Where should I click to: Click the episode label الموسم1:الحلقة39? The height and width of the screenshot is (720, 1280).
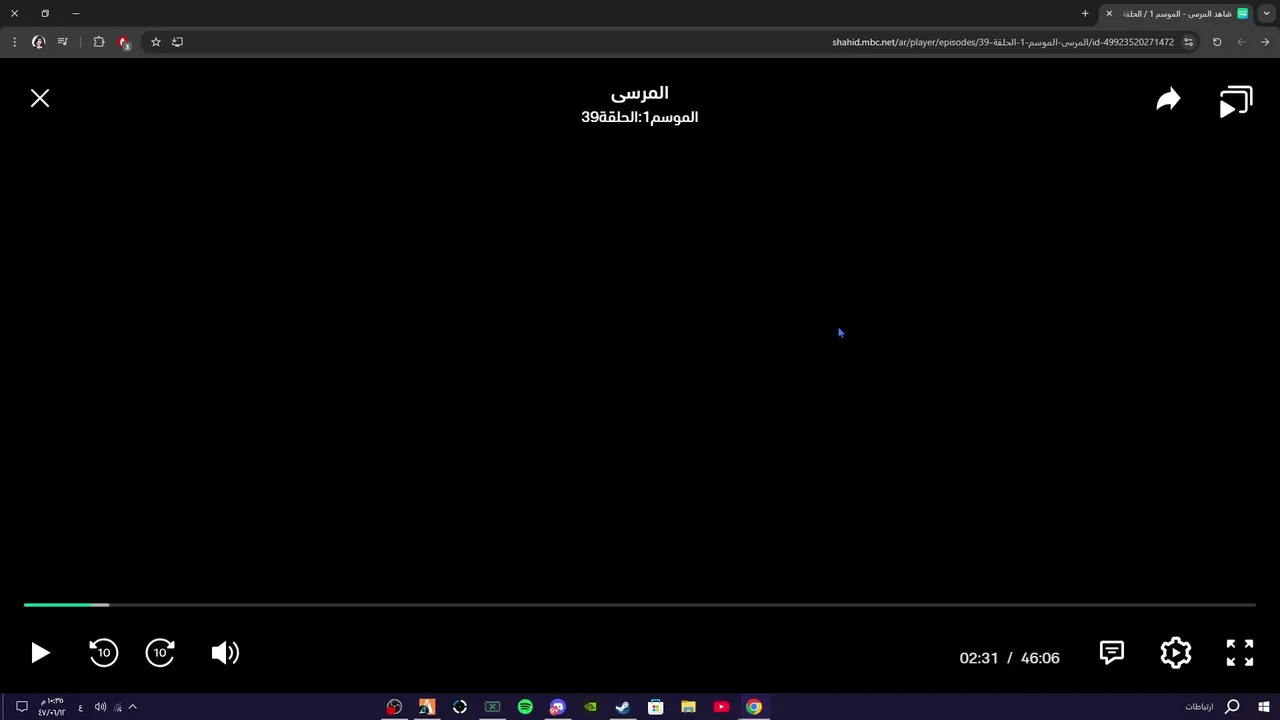tap(640, 117)
